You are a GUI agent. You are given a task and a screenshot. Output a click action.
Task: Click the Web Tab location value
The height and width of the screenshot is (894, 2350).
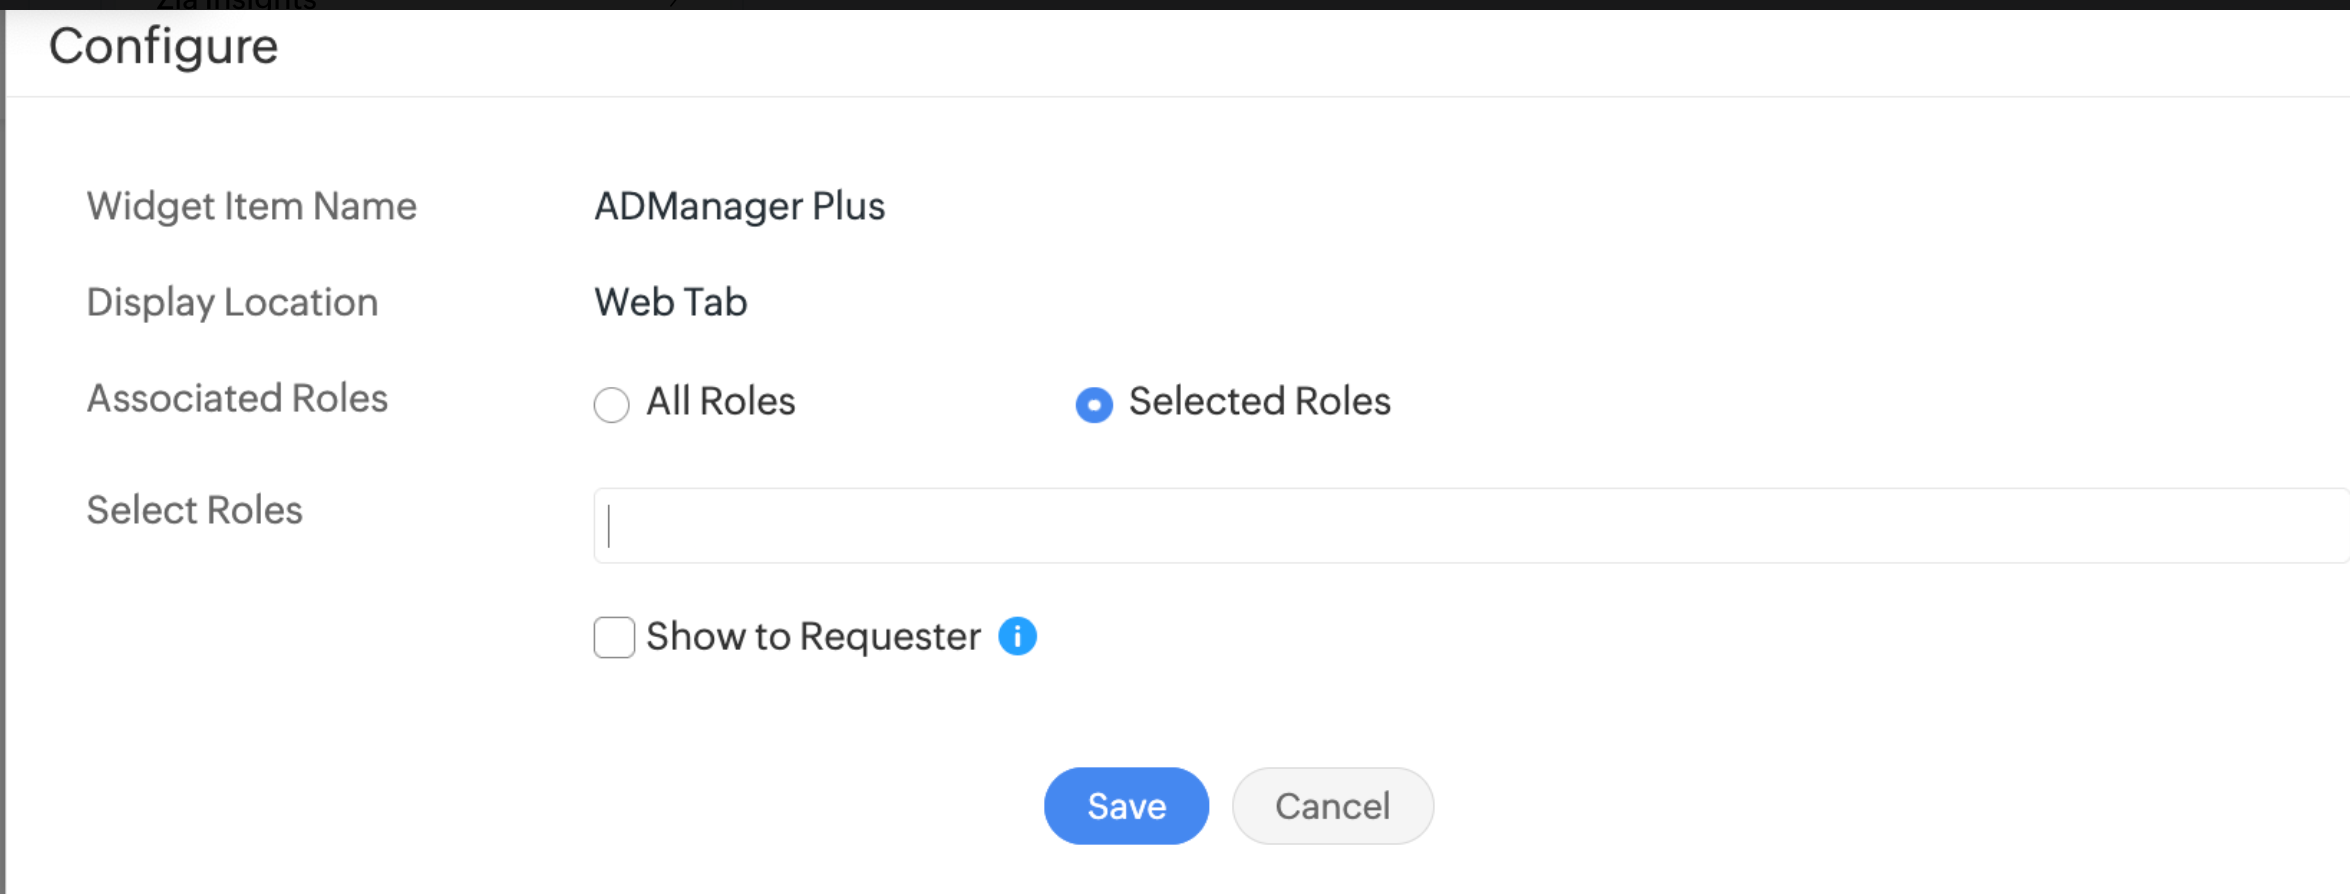coord(670,302)
